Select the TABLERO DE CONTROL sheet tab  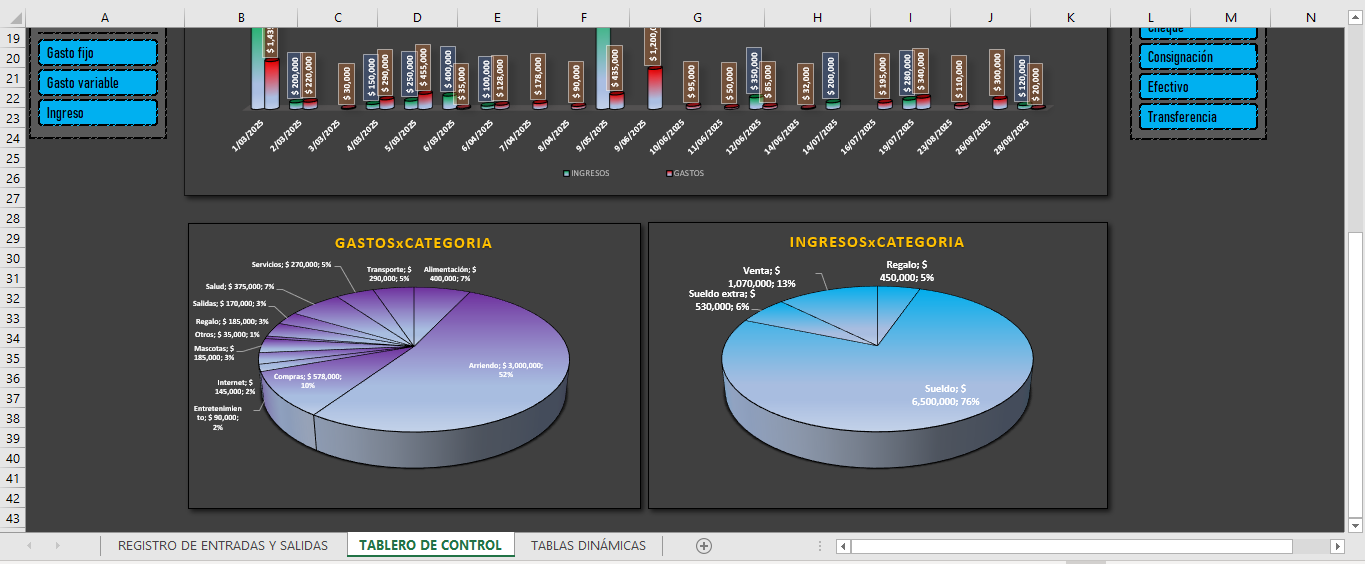point(430,546)
